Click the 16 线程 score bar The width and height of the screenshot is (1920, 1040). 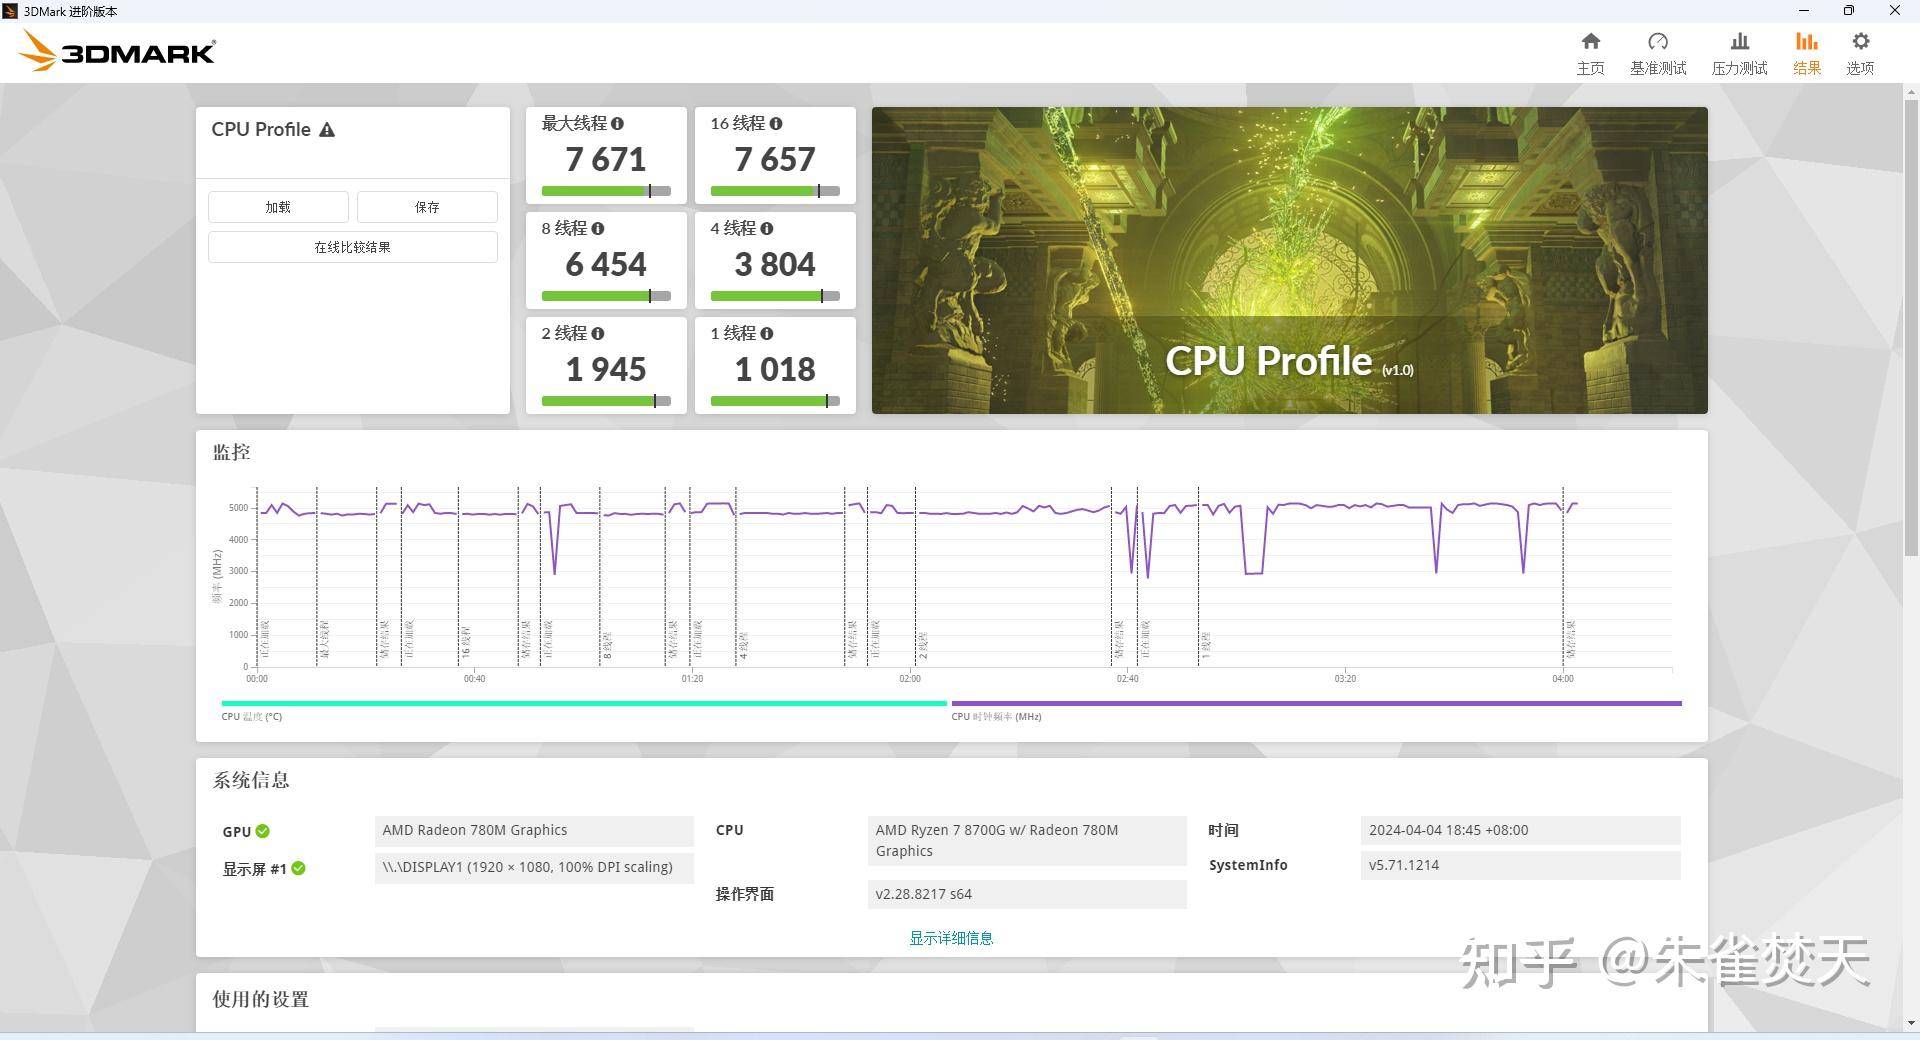pyautogui.click(x=775, y=191)
